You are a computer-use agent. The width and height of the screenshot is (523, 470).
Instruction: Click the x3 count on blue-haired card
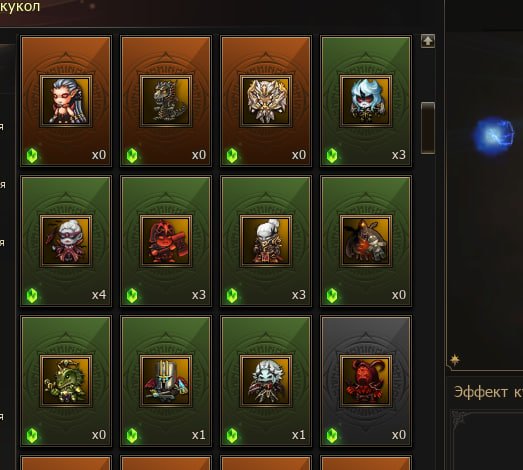[x=399, y=155]
